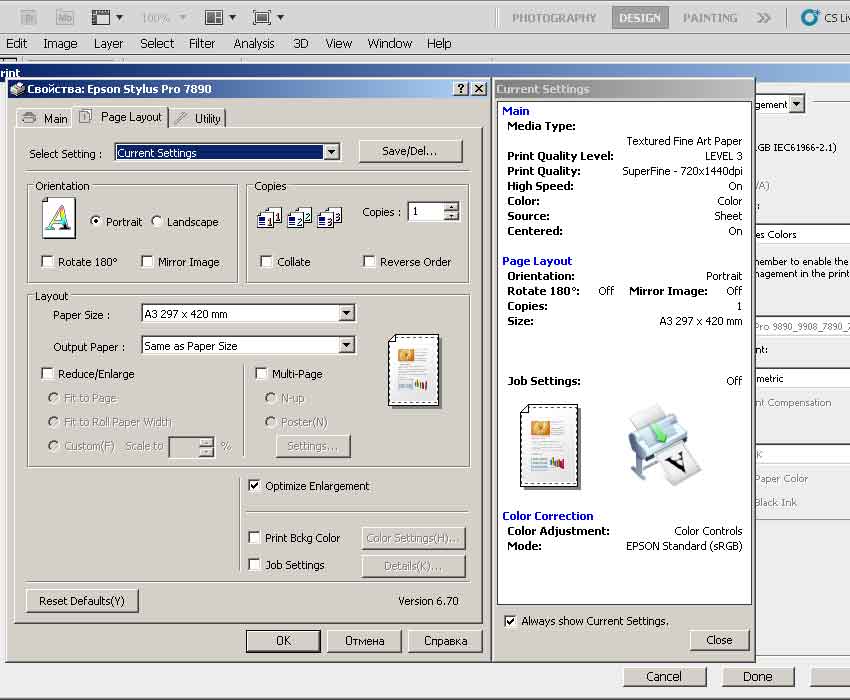Expand the Select Setting dropdown
850x700 pixels.
tap(332, 152)
